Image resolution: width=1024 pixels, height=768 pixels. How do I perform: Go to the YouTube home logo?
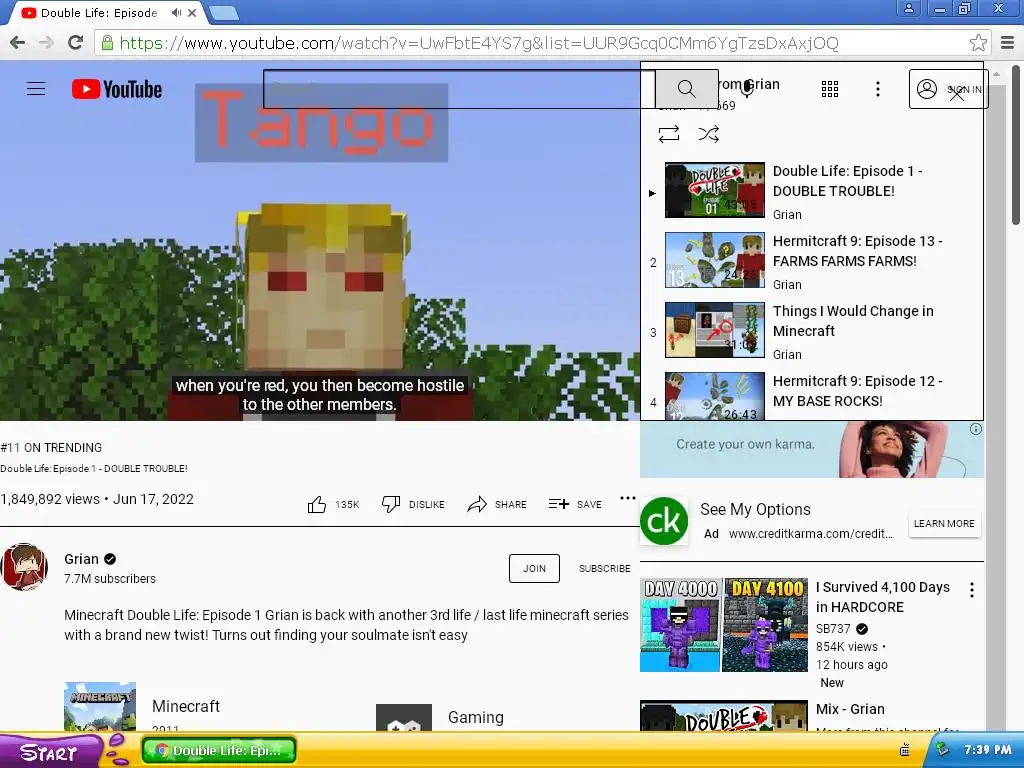pyautogui.click(x=117, y=89)
